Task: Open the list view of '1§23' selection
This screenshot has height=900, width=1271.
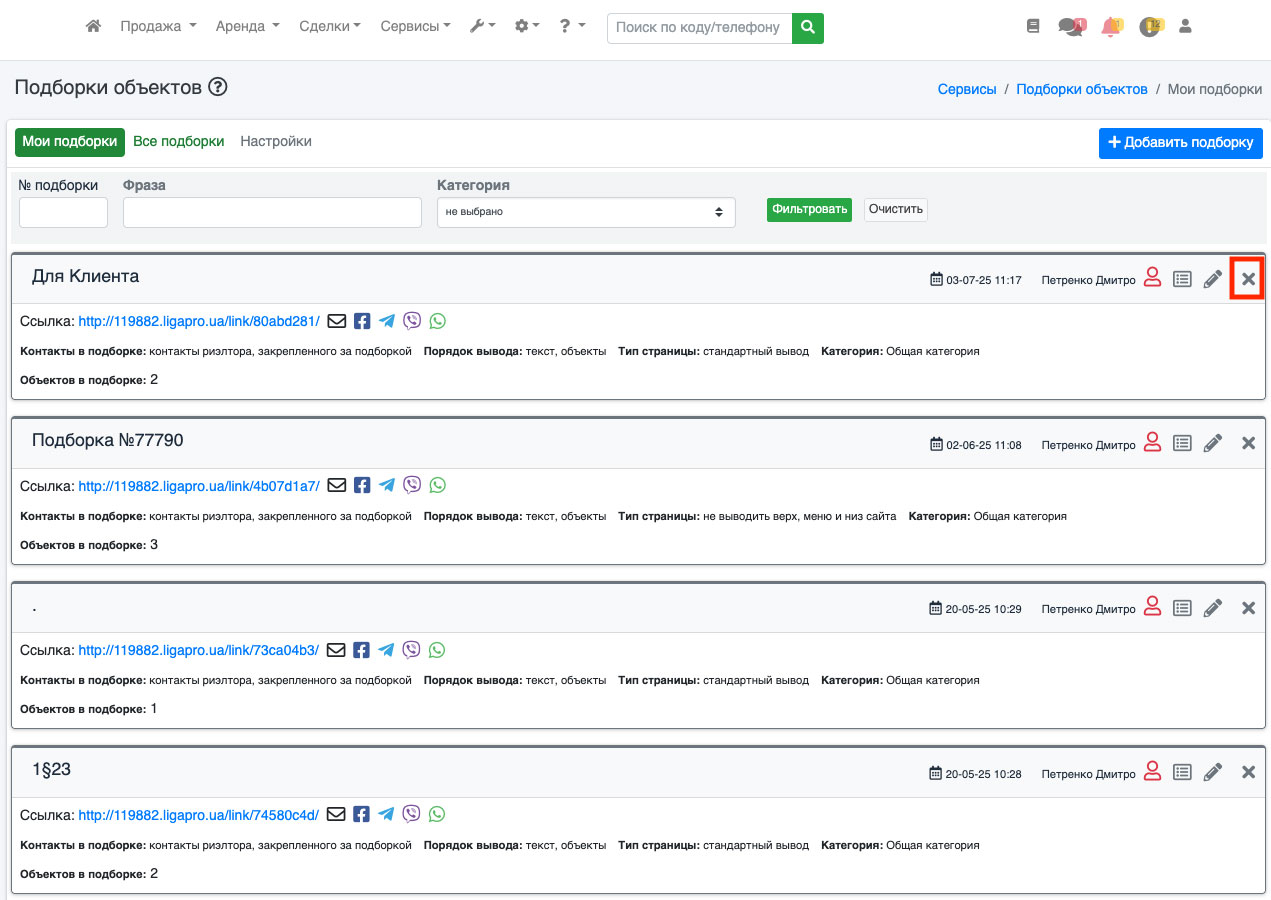Action: [x=1182, y=772]
